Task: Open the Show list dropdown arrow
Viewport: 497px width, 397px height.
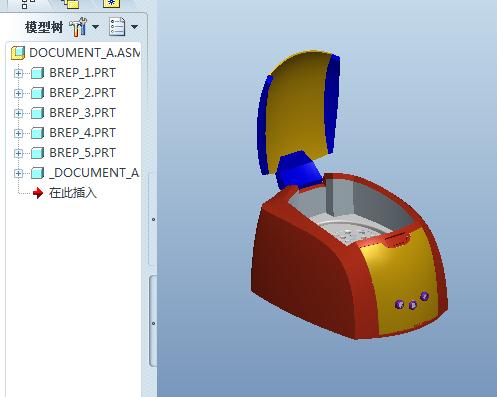Action: (x=134, y=27)
